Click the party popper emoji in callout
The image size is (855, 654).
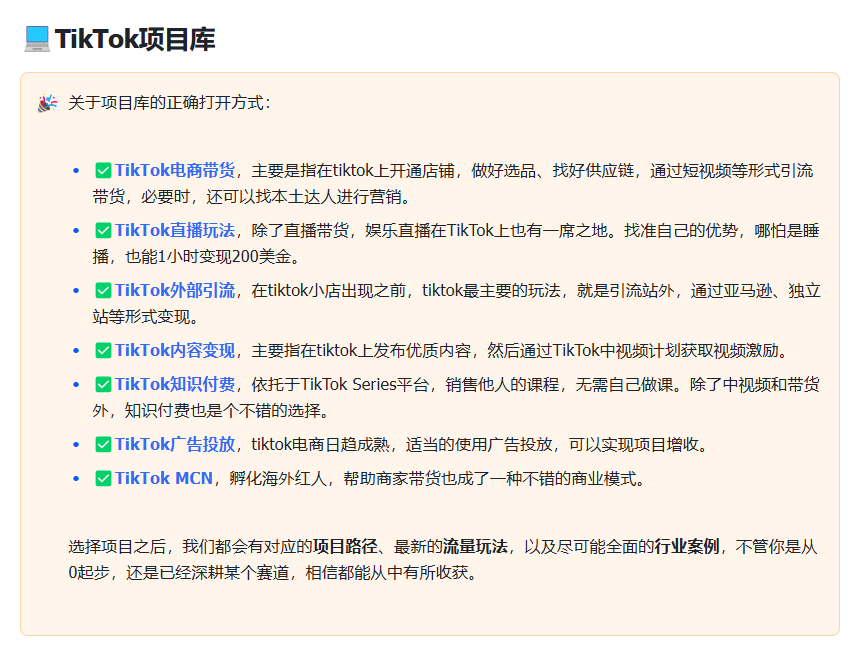pyautogui.click(x=47, y=103)
